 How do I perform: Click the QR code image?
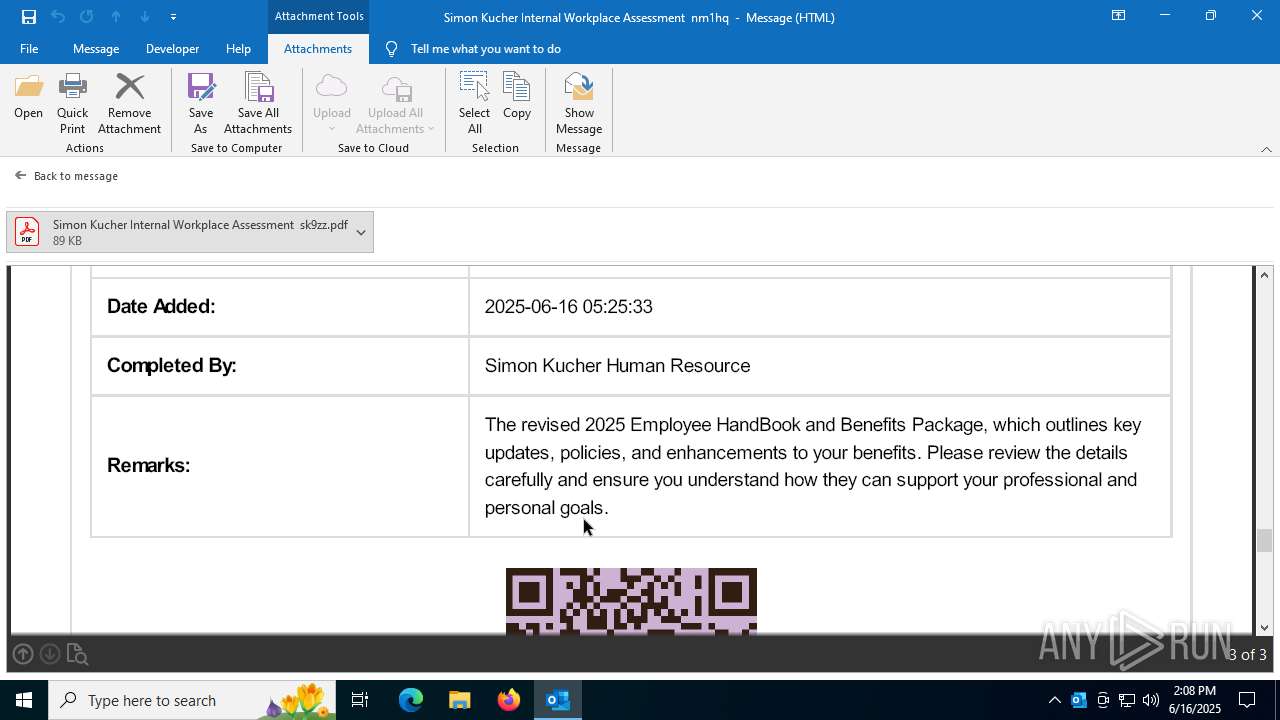click(631, 601)
